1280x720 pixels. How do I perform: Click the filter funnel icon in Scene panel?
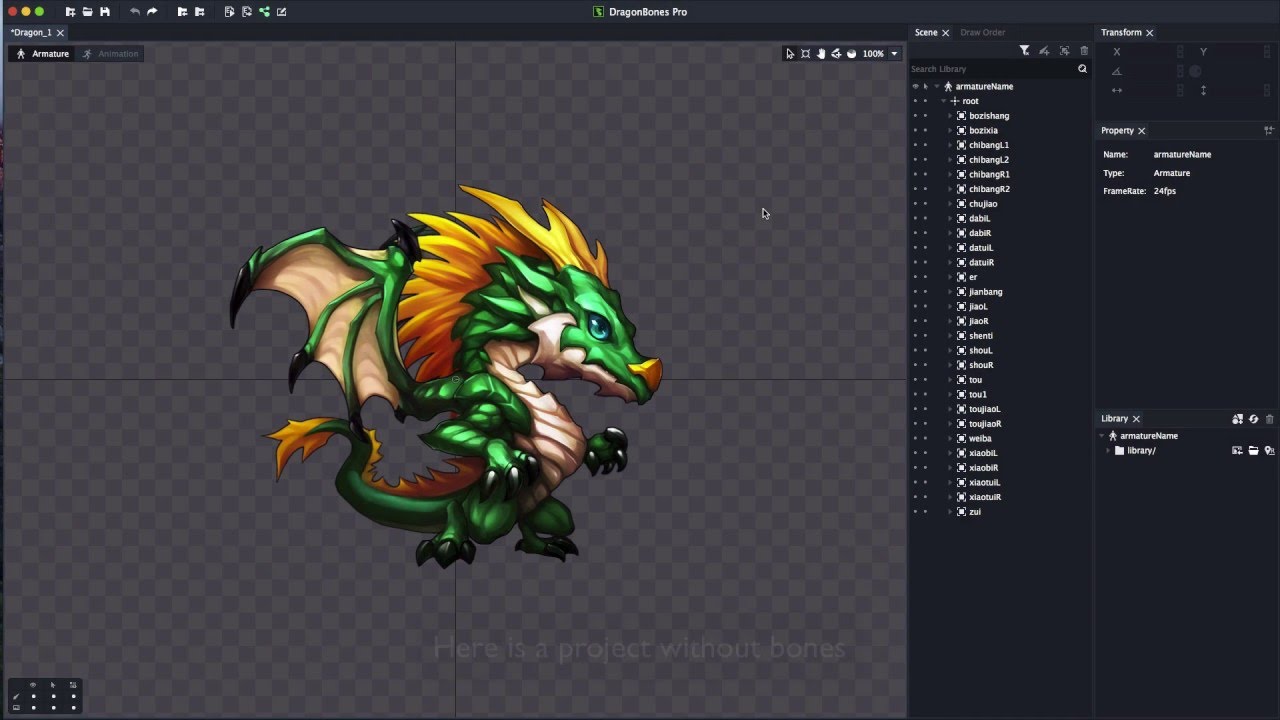point(1024,50)
